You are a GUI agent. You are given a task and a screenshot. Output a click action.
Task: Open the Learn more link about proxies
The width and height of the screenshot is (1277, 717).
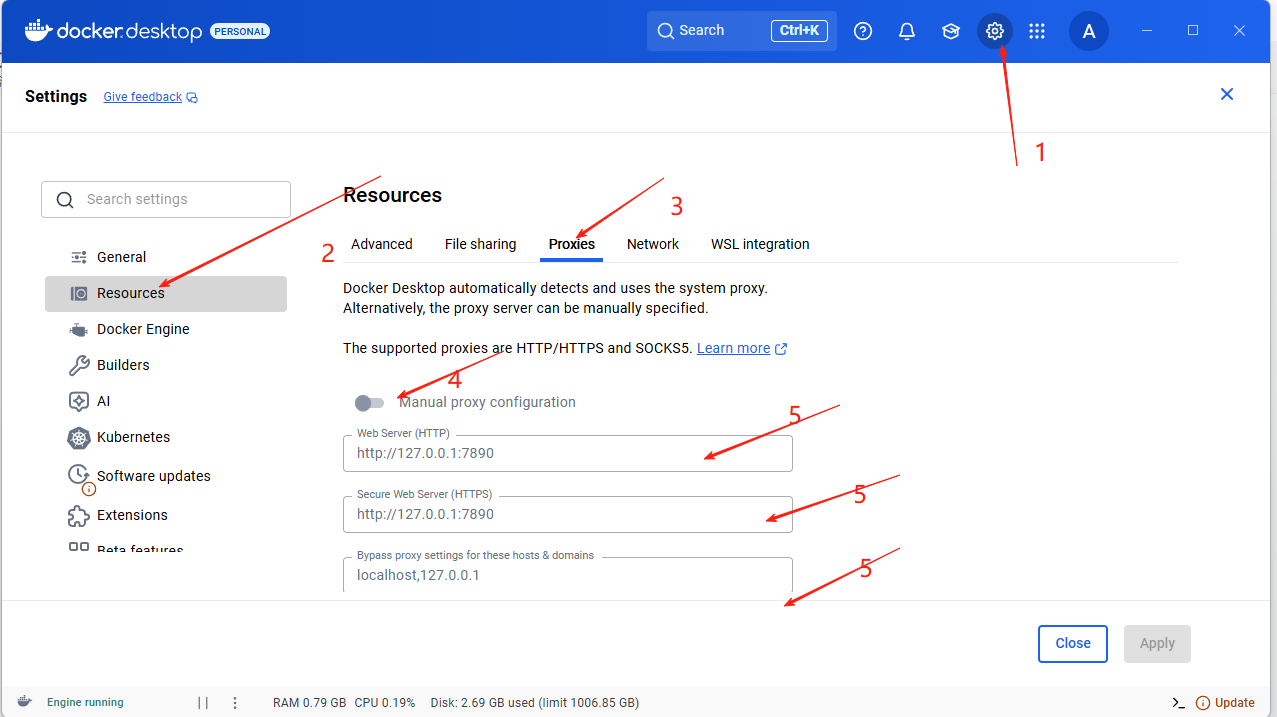pyautogui.click(x=734, y=348)
